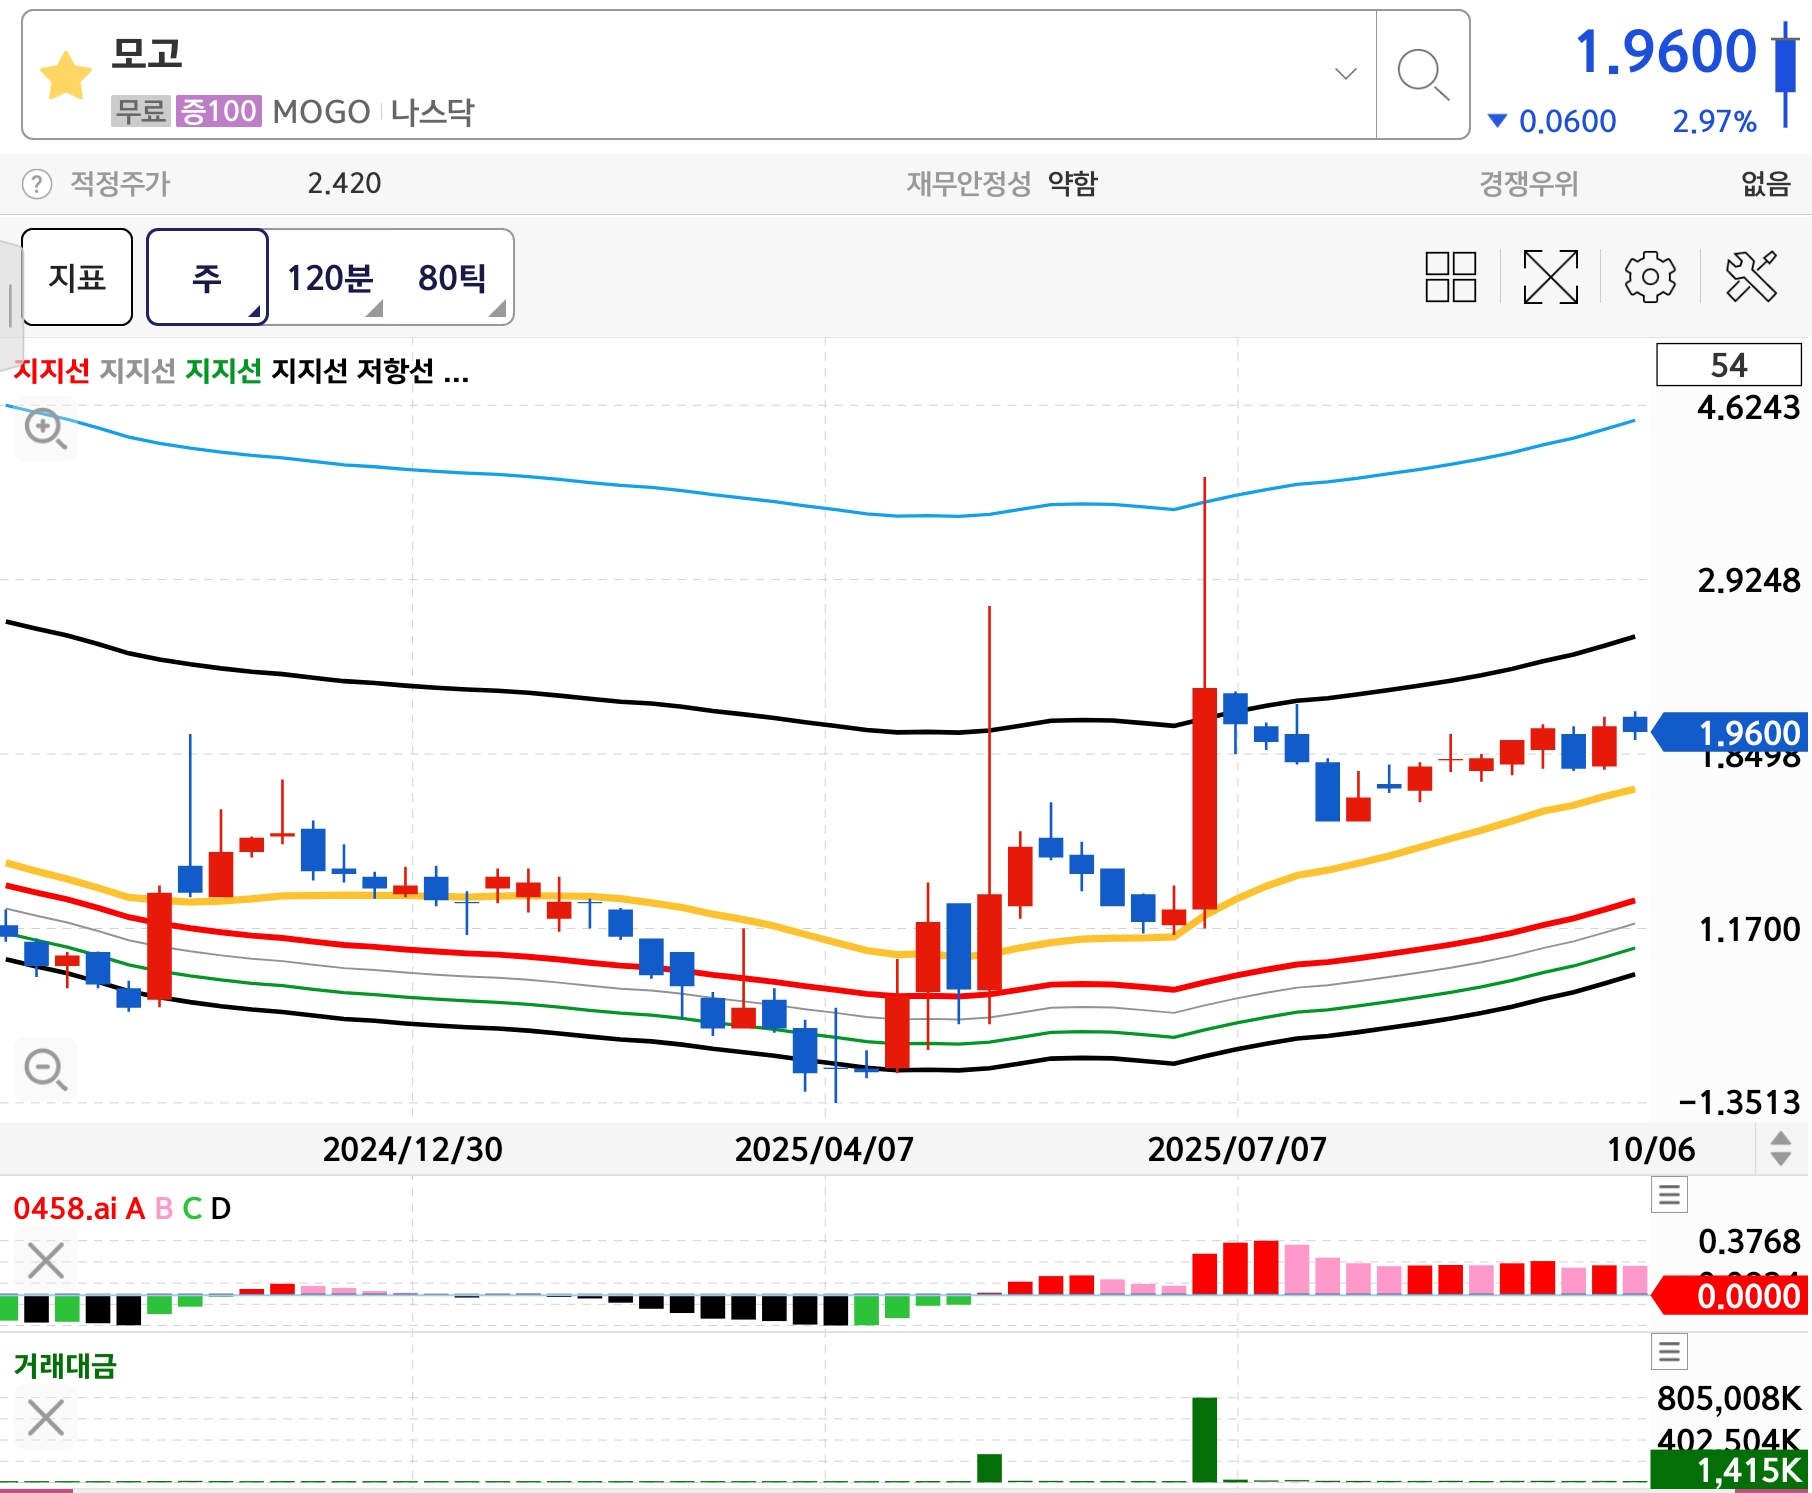Zoom in the chart with plus magnifier
This screenshot has width=1812, height=1493.
click(46, 429)
